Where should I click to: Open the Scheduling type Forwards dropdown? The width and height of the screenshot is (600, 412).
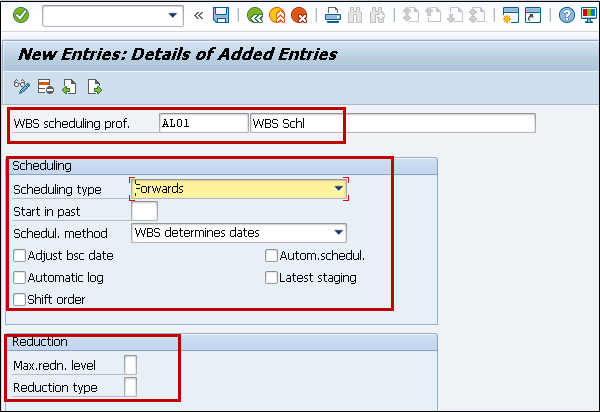click(x=338, y=189)
